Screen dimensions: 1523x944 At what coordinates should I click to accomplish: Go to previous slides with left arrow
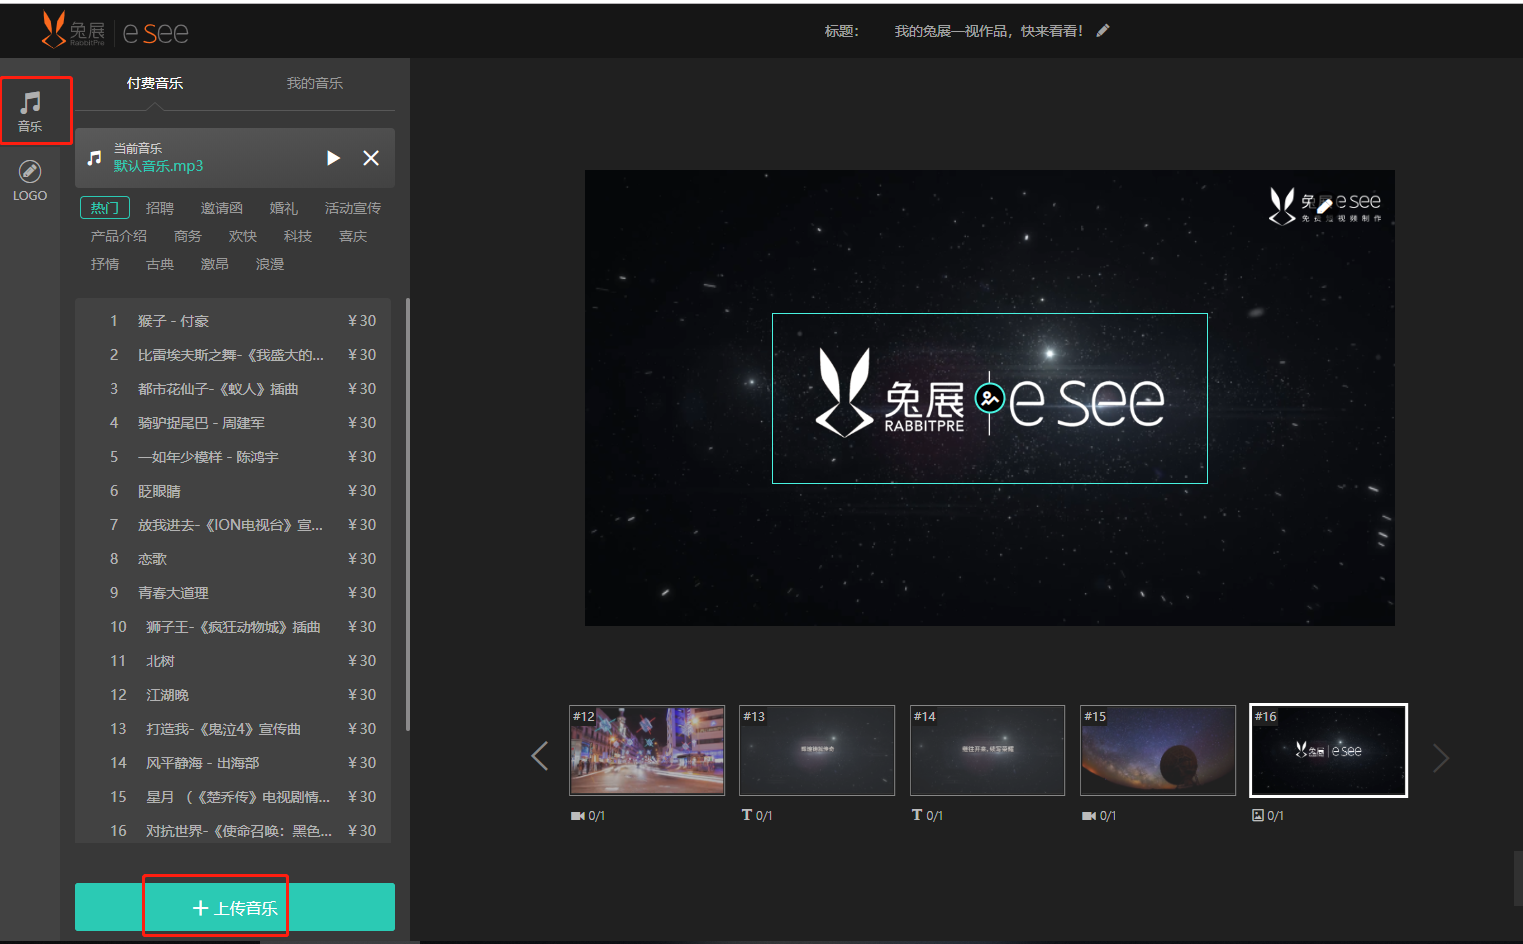(540, 757)
